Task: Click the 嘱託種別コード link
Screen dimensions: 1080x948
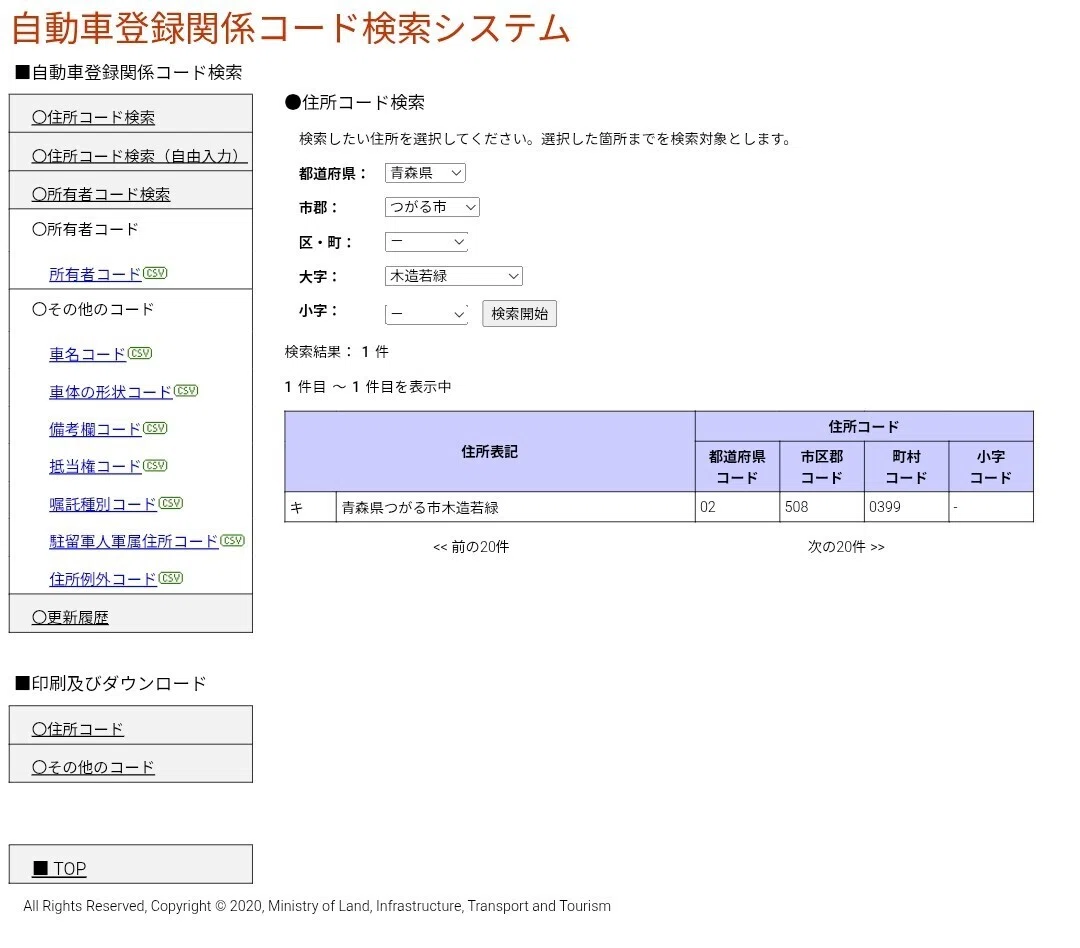Action: (x=103, y=504)
